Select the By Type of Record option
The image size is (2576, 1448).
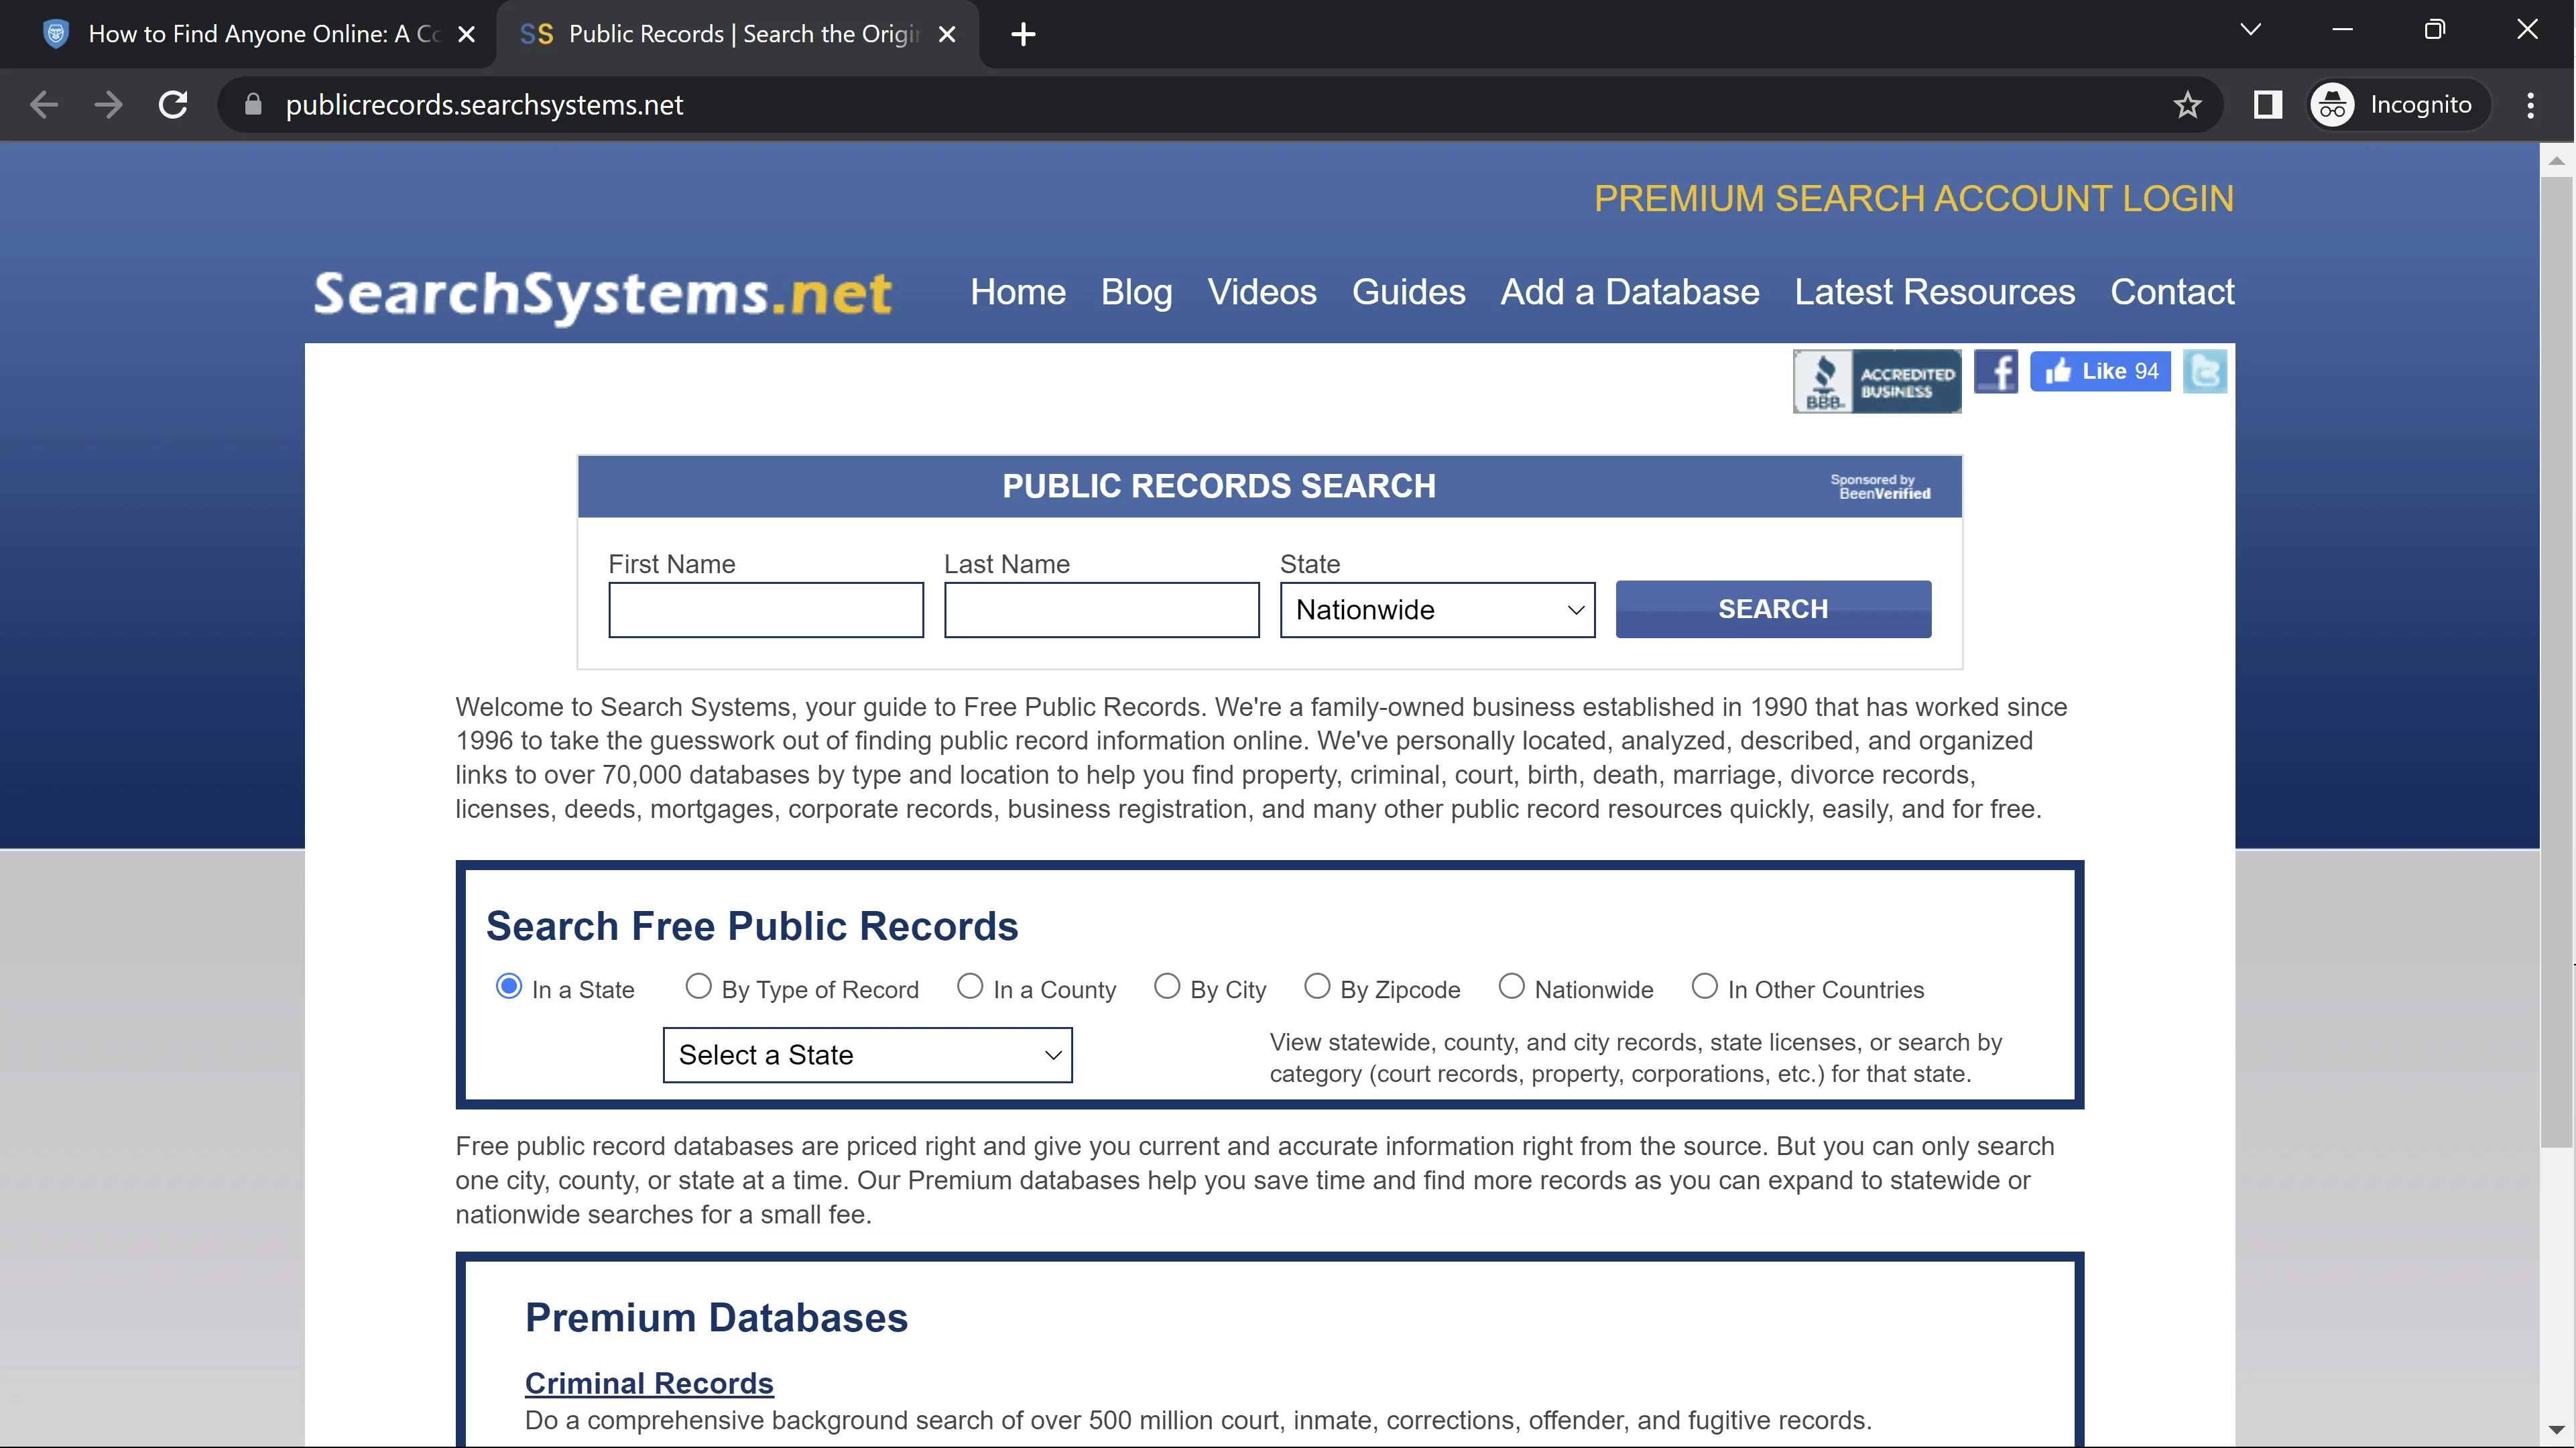(698, 987)
